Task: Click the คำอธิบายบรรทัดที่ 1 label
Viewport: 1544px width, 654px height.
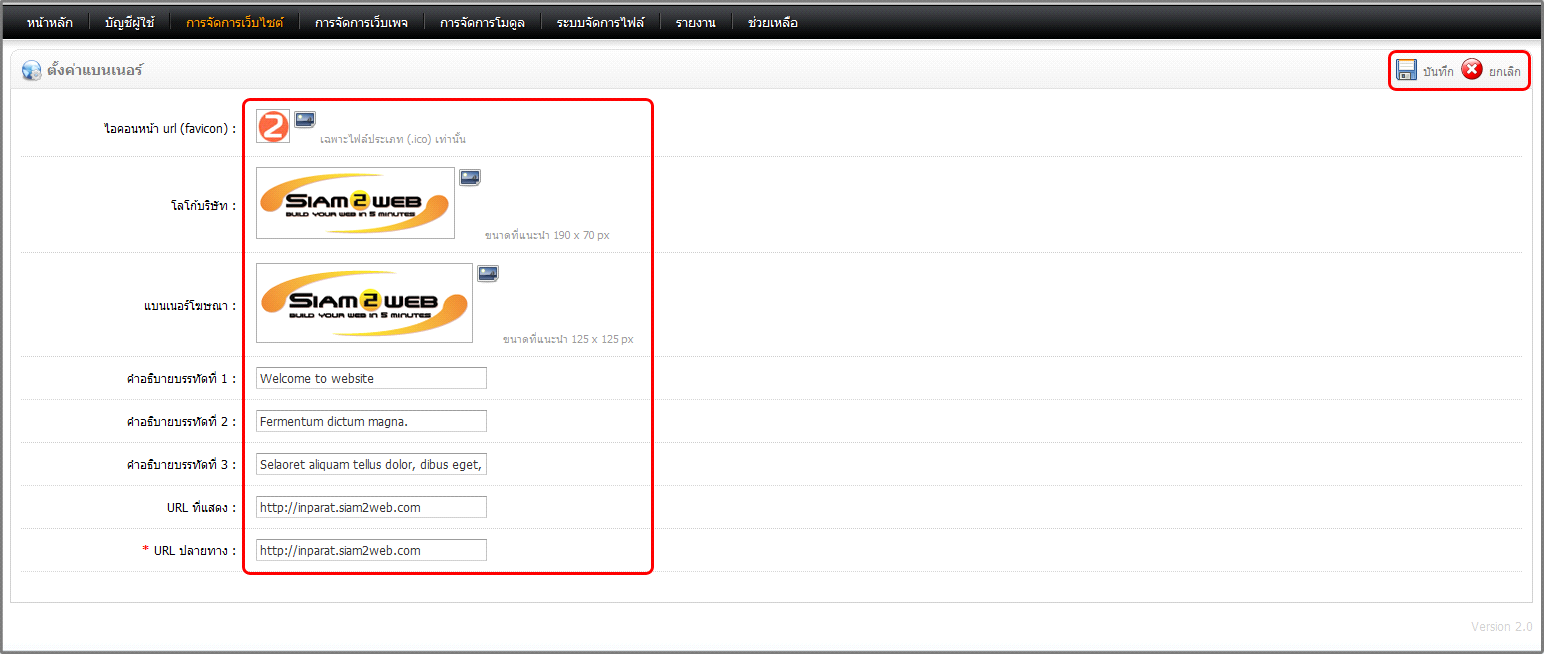Action: pyautogui.click(x=181, y=379)
